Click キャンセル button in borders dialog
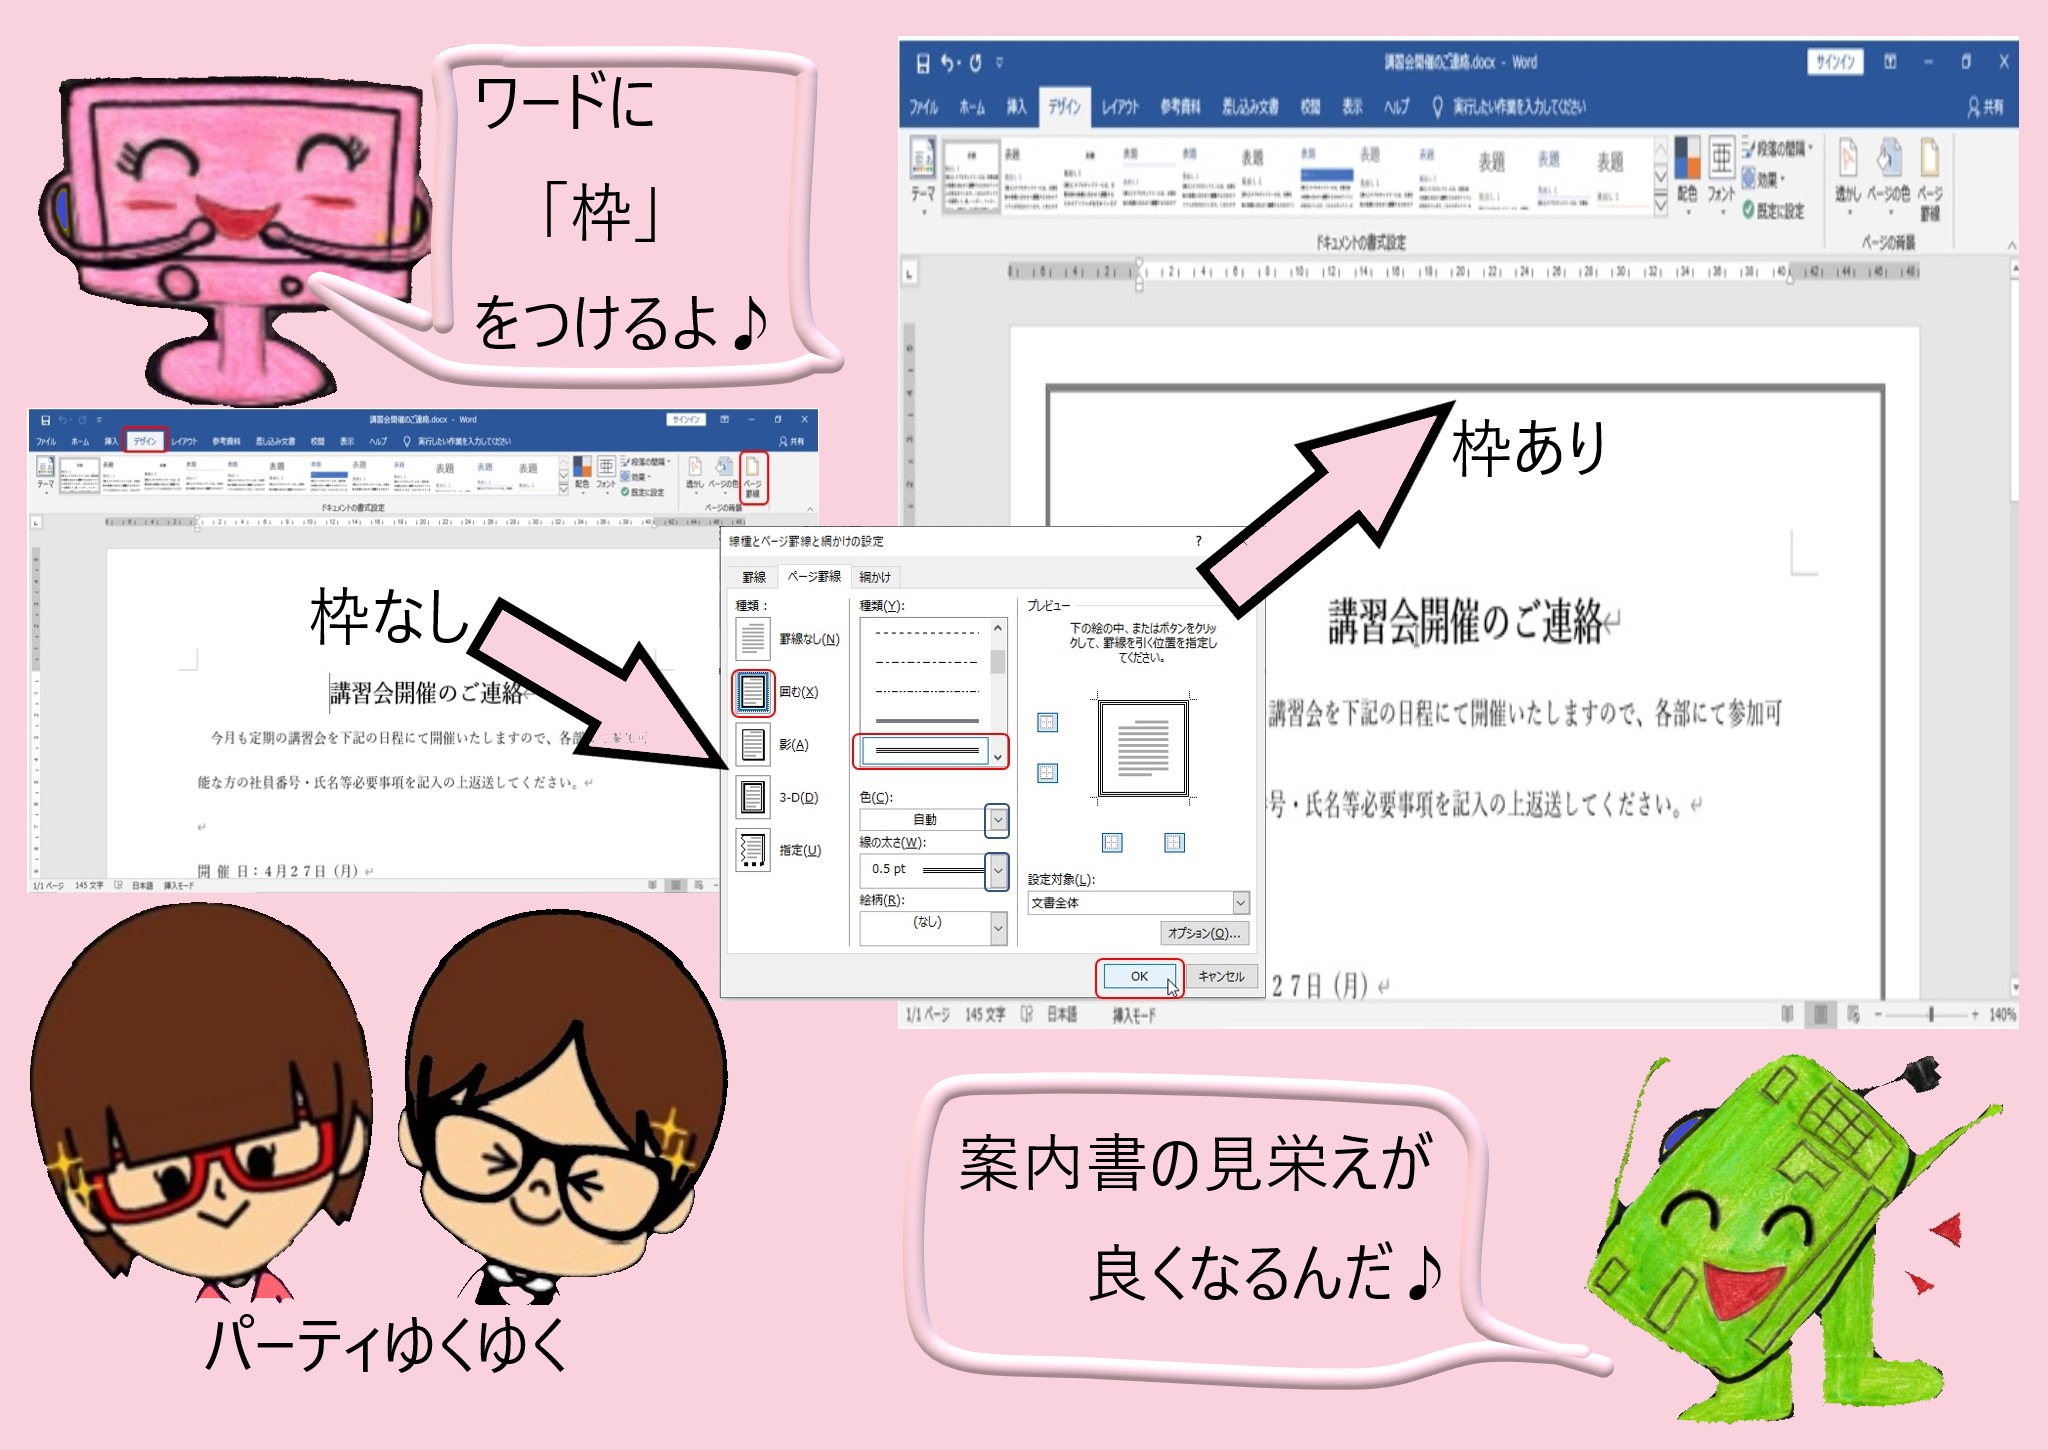 coord(1221,977)
